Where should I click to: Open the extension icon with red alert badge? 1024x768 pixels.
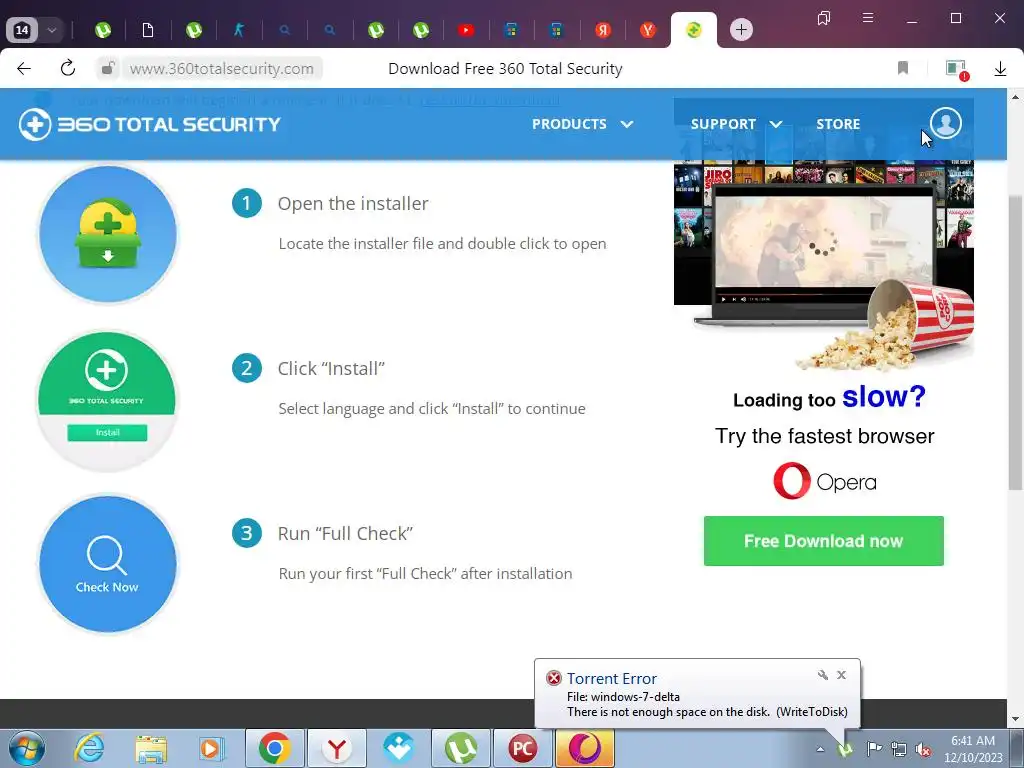[x=957, y=69]
